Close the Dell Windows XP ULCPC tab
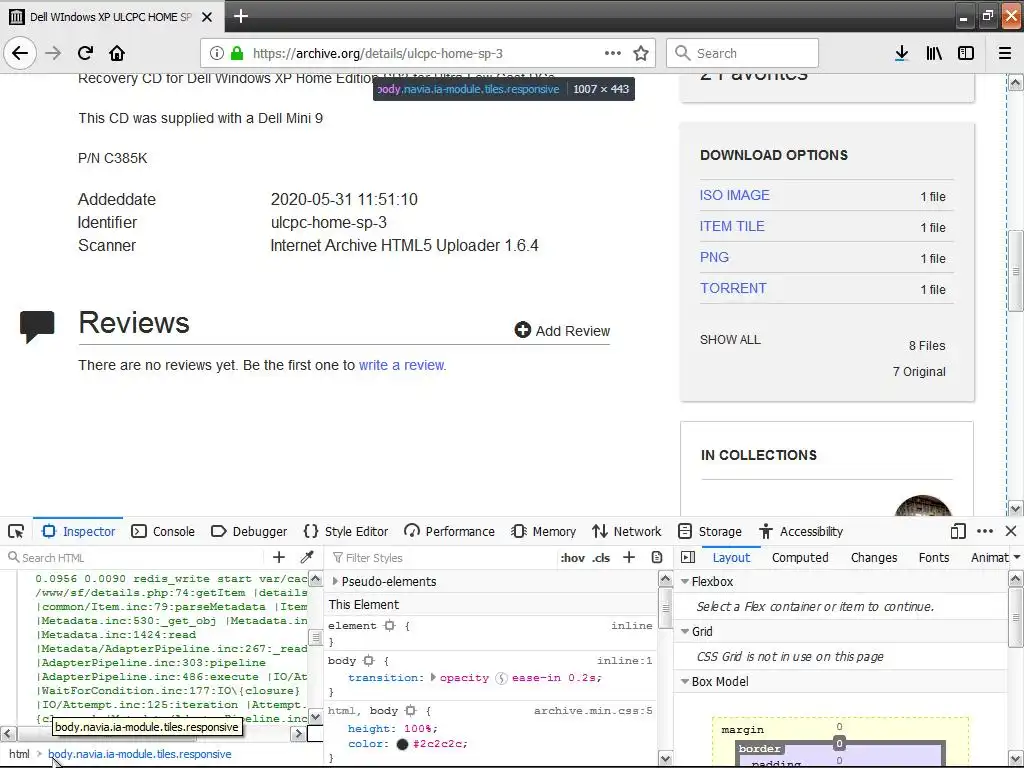 [207, 17]
